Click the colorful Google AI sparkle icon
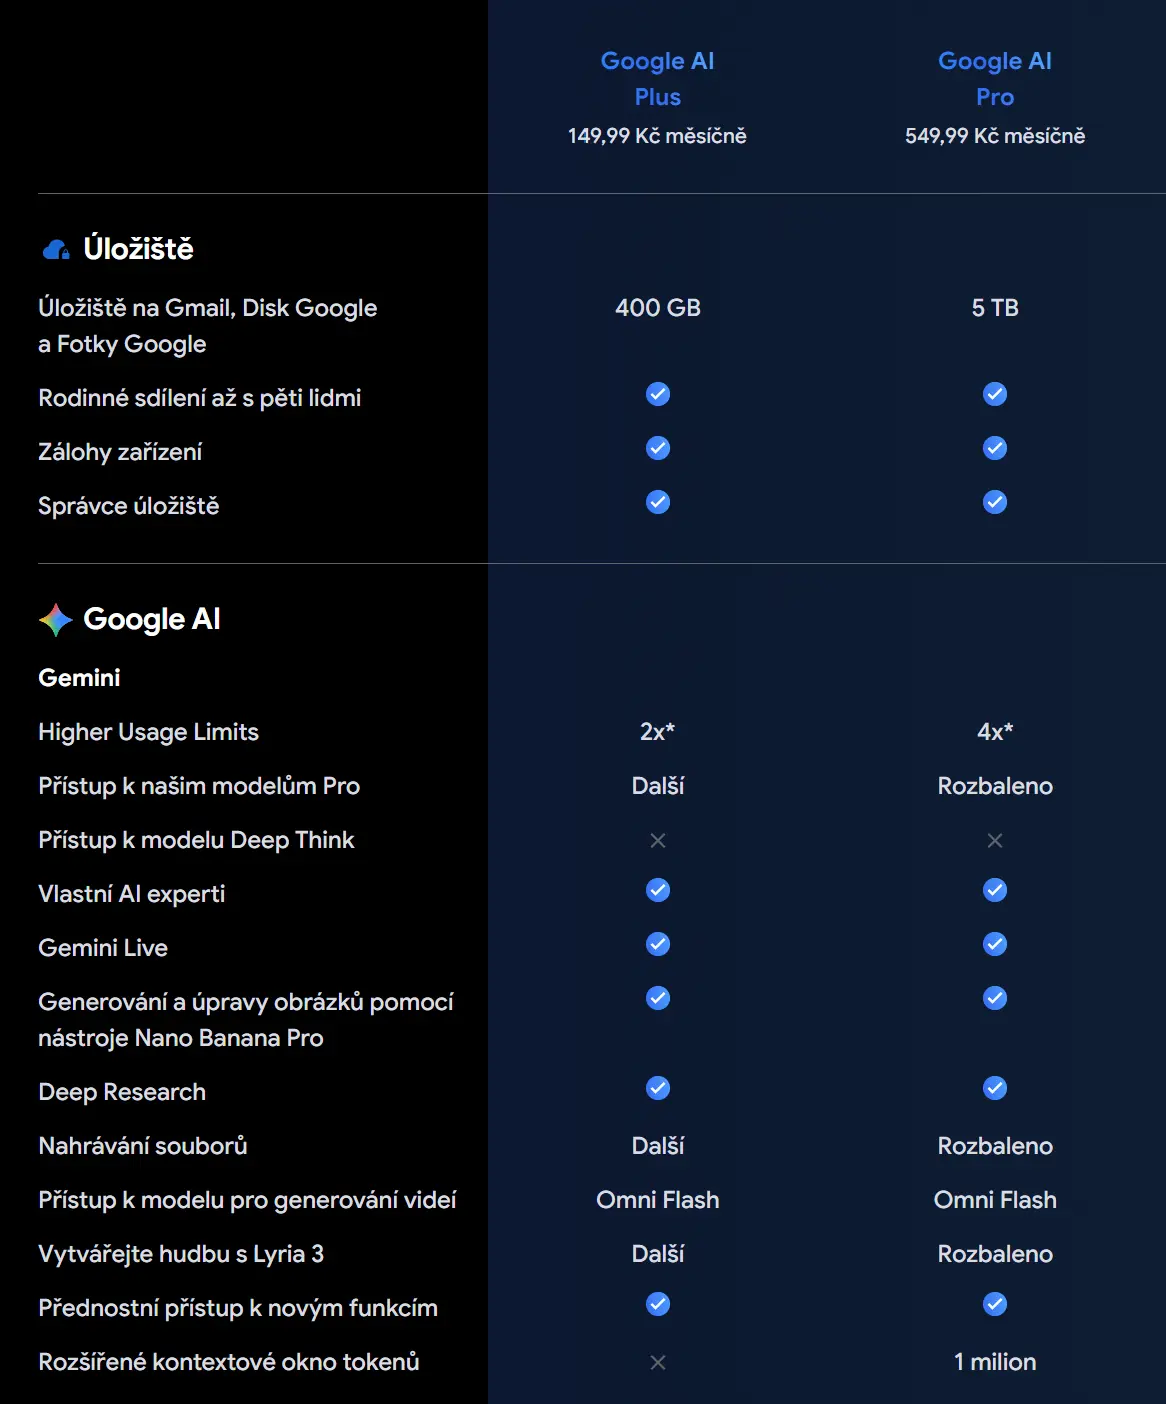Image resolution: width=1166 pixels, height=1404 pixels. click(56, 620)
